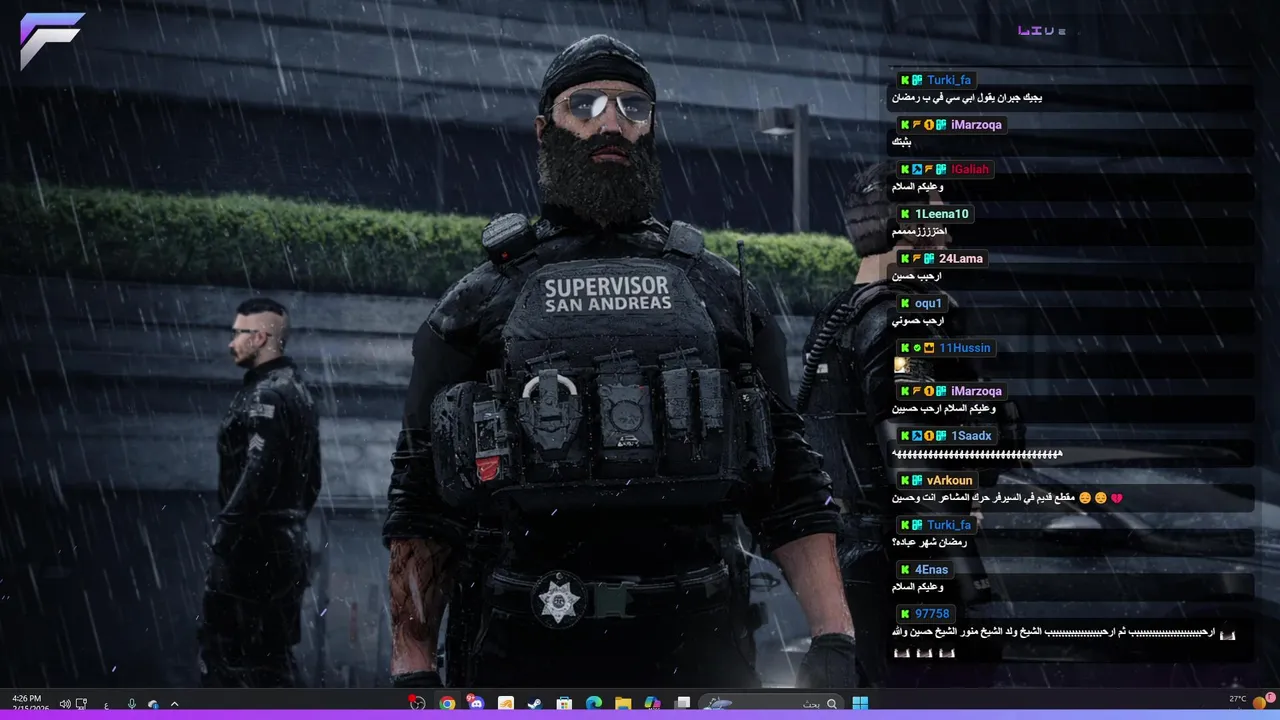
Task: Click the gold badge next to 1Saadx
Action: click(929, 436)
